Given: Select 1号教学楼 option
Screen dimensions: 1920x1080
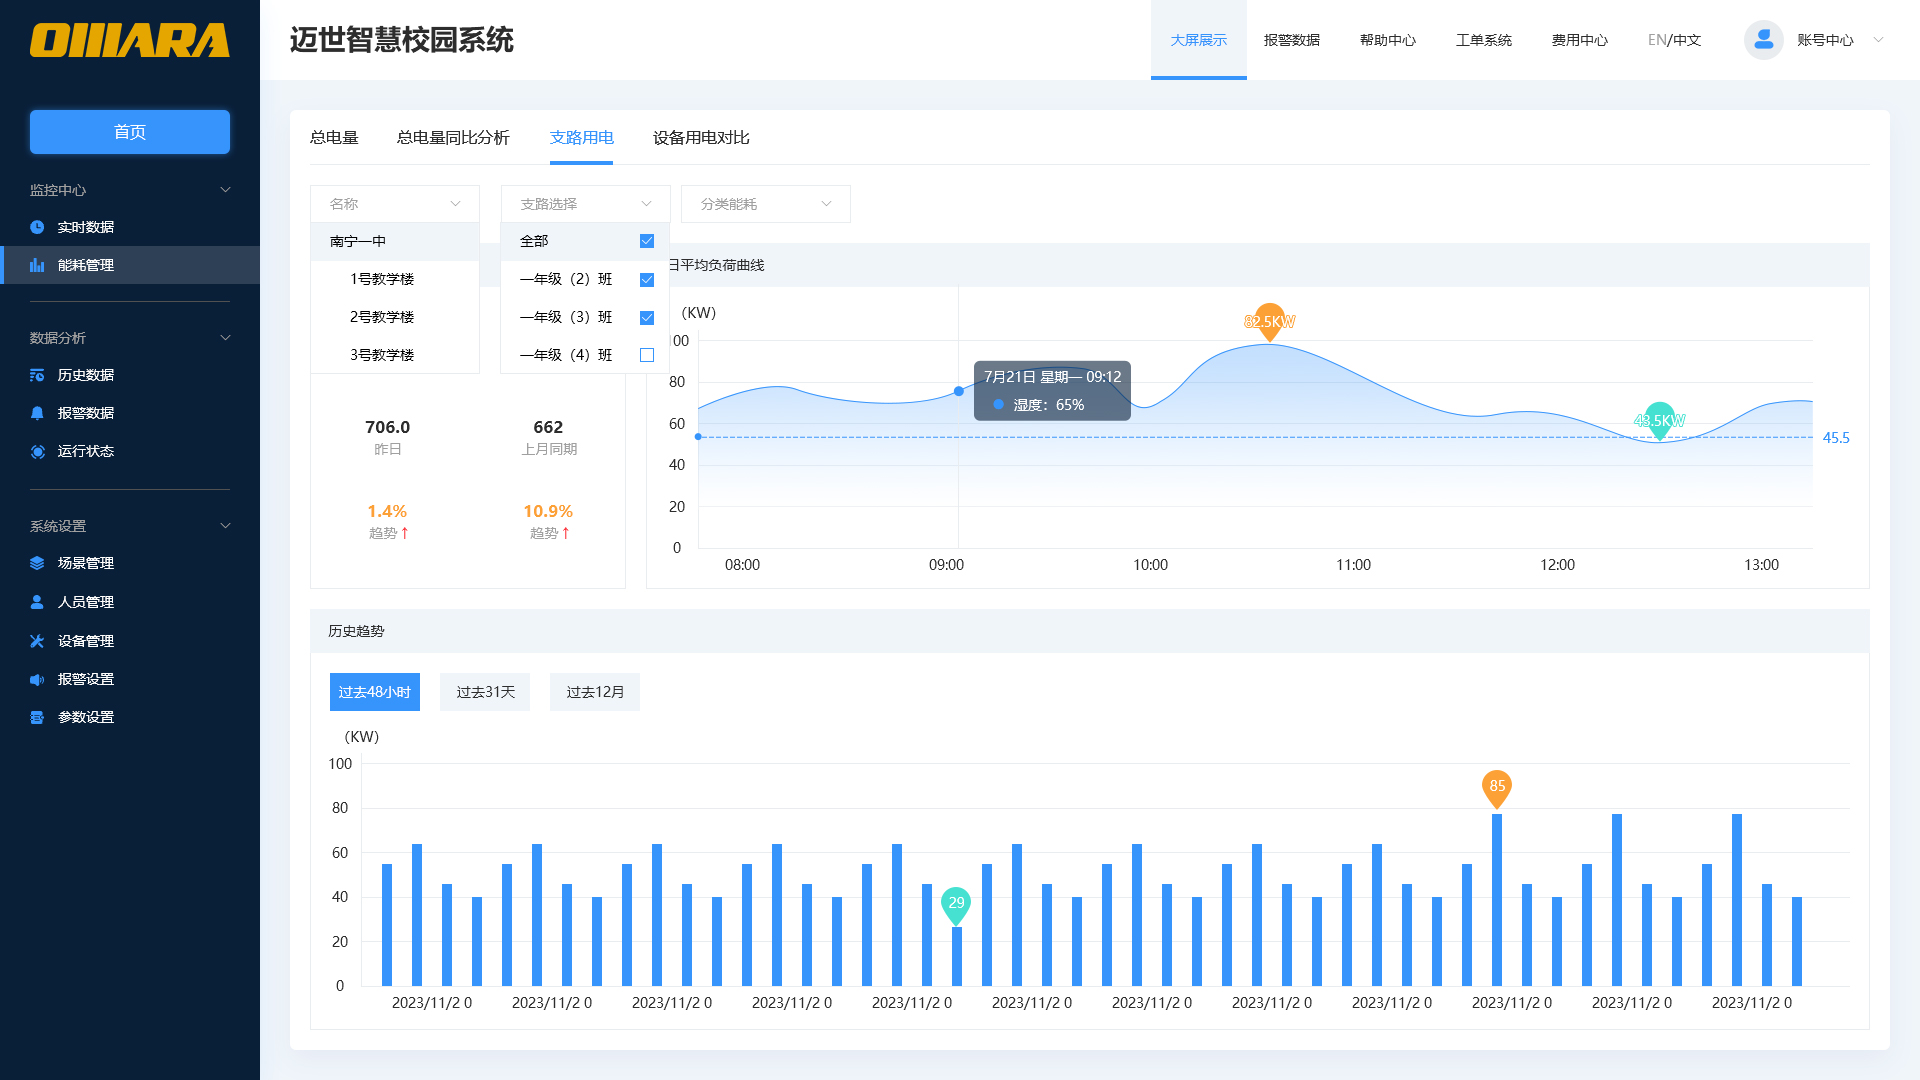Looking at the screenshot, I should (395, 279).
